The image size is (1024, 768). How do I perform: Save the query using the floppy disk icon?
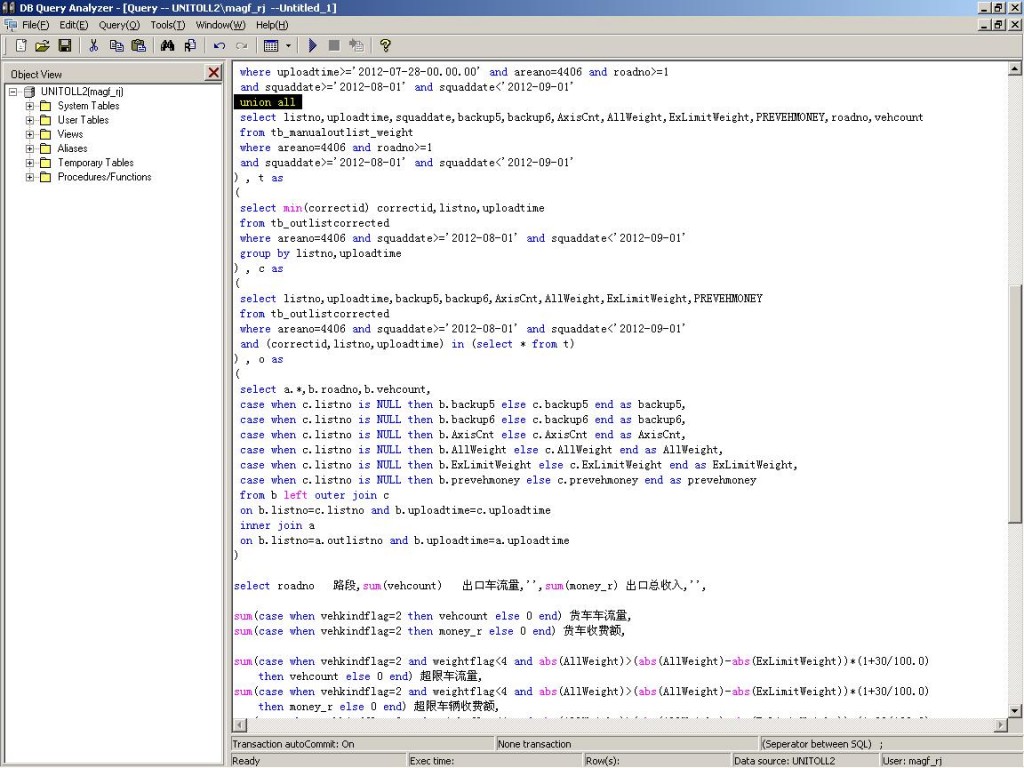pyautogui.click(x=65, y=45)
